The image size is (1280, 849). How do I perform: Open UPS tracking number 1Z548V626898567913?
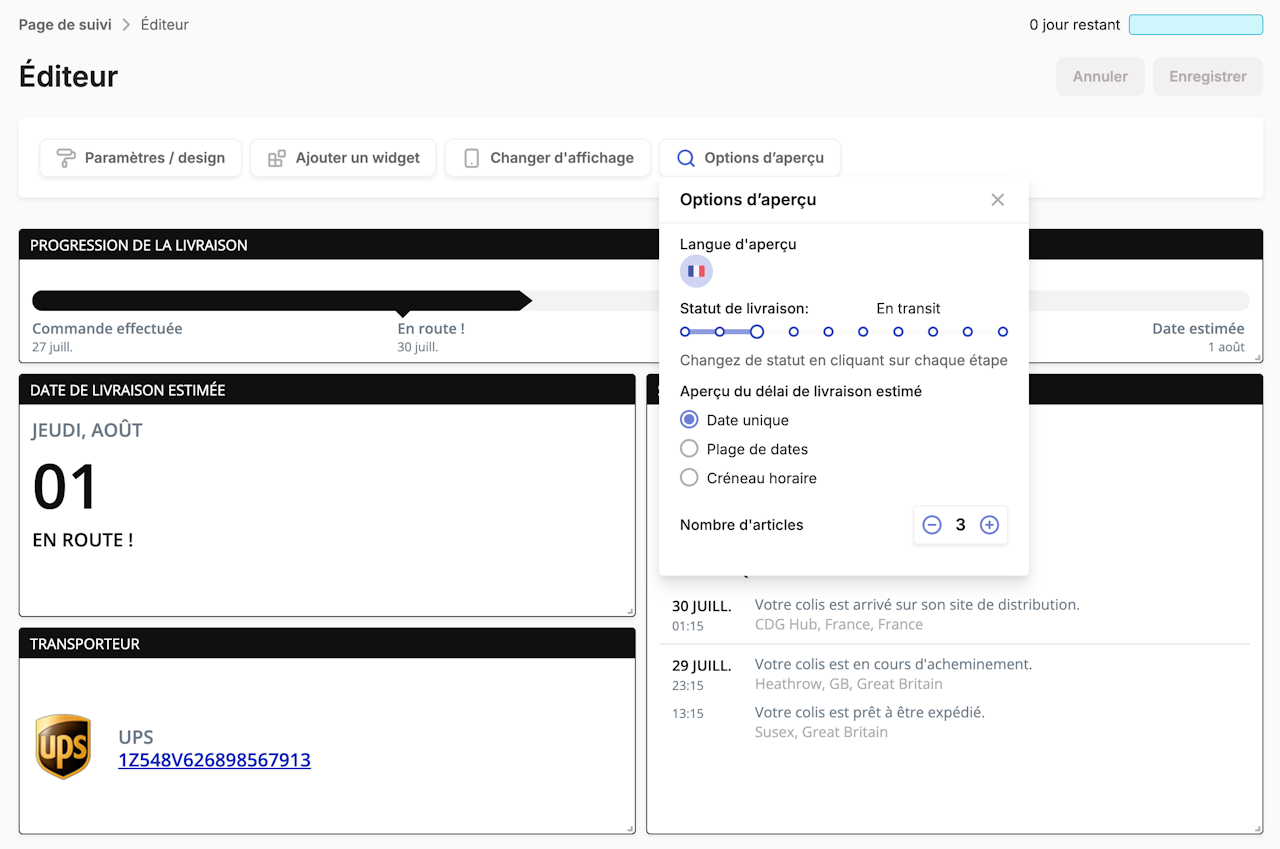214,760
